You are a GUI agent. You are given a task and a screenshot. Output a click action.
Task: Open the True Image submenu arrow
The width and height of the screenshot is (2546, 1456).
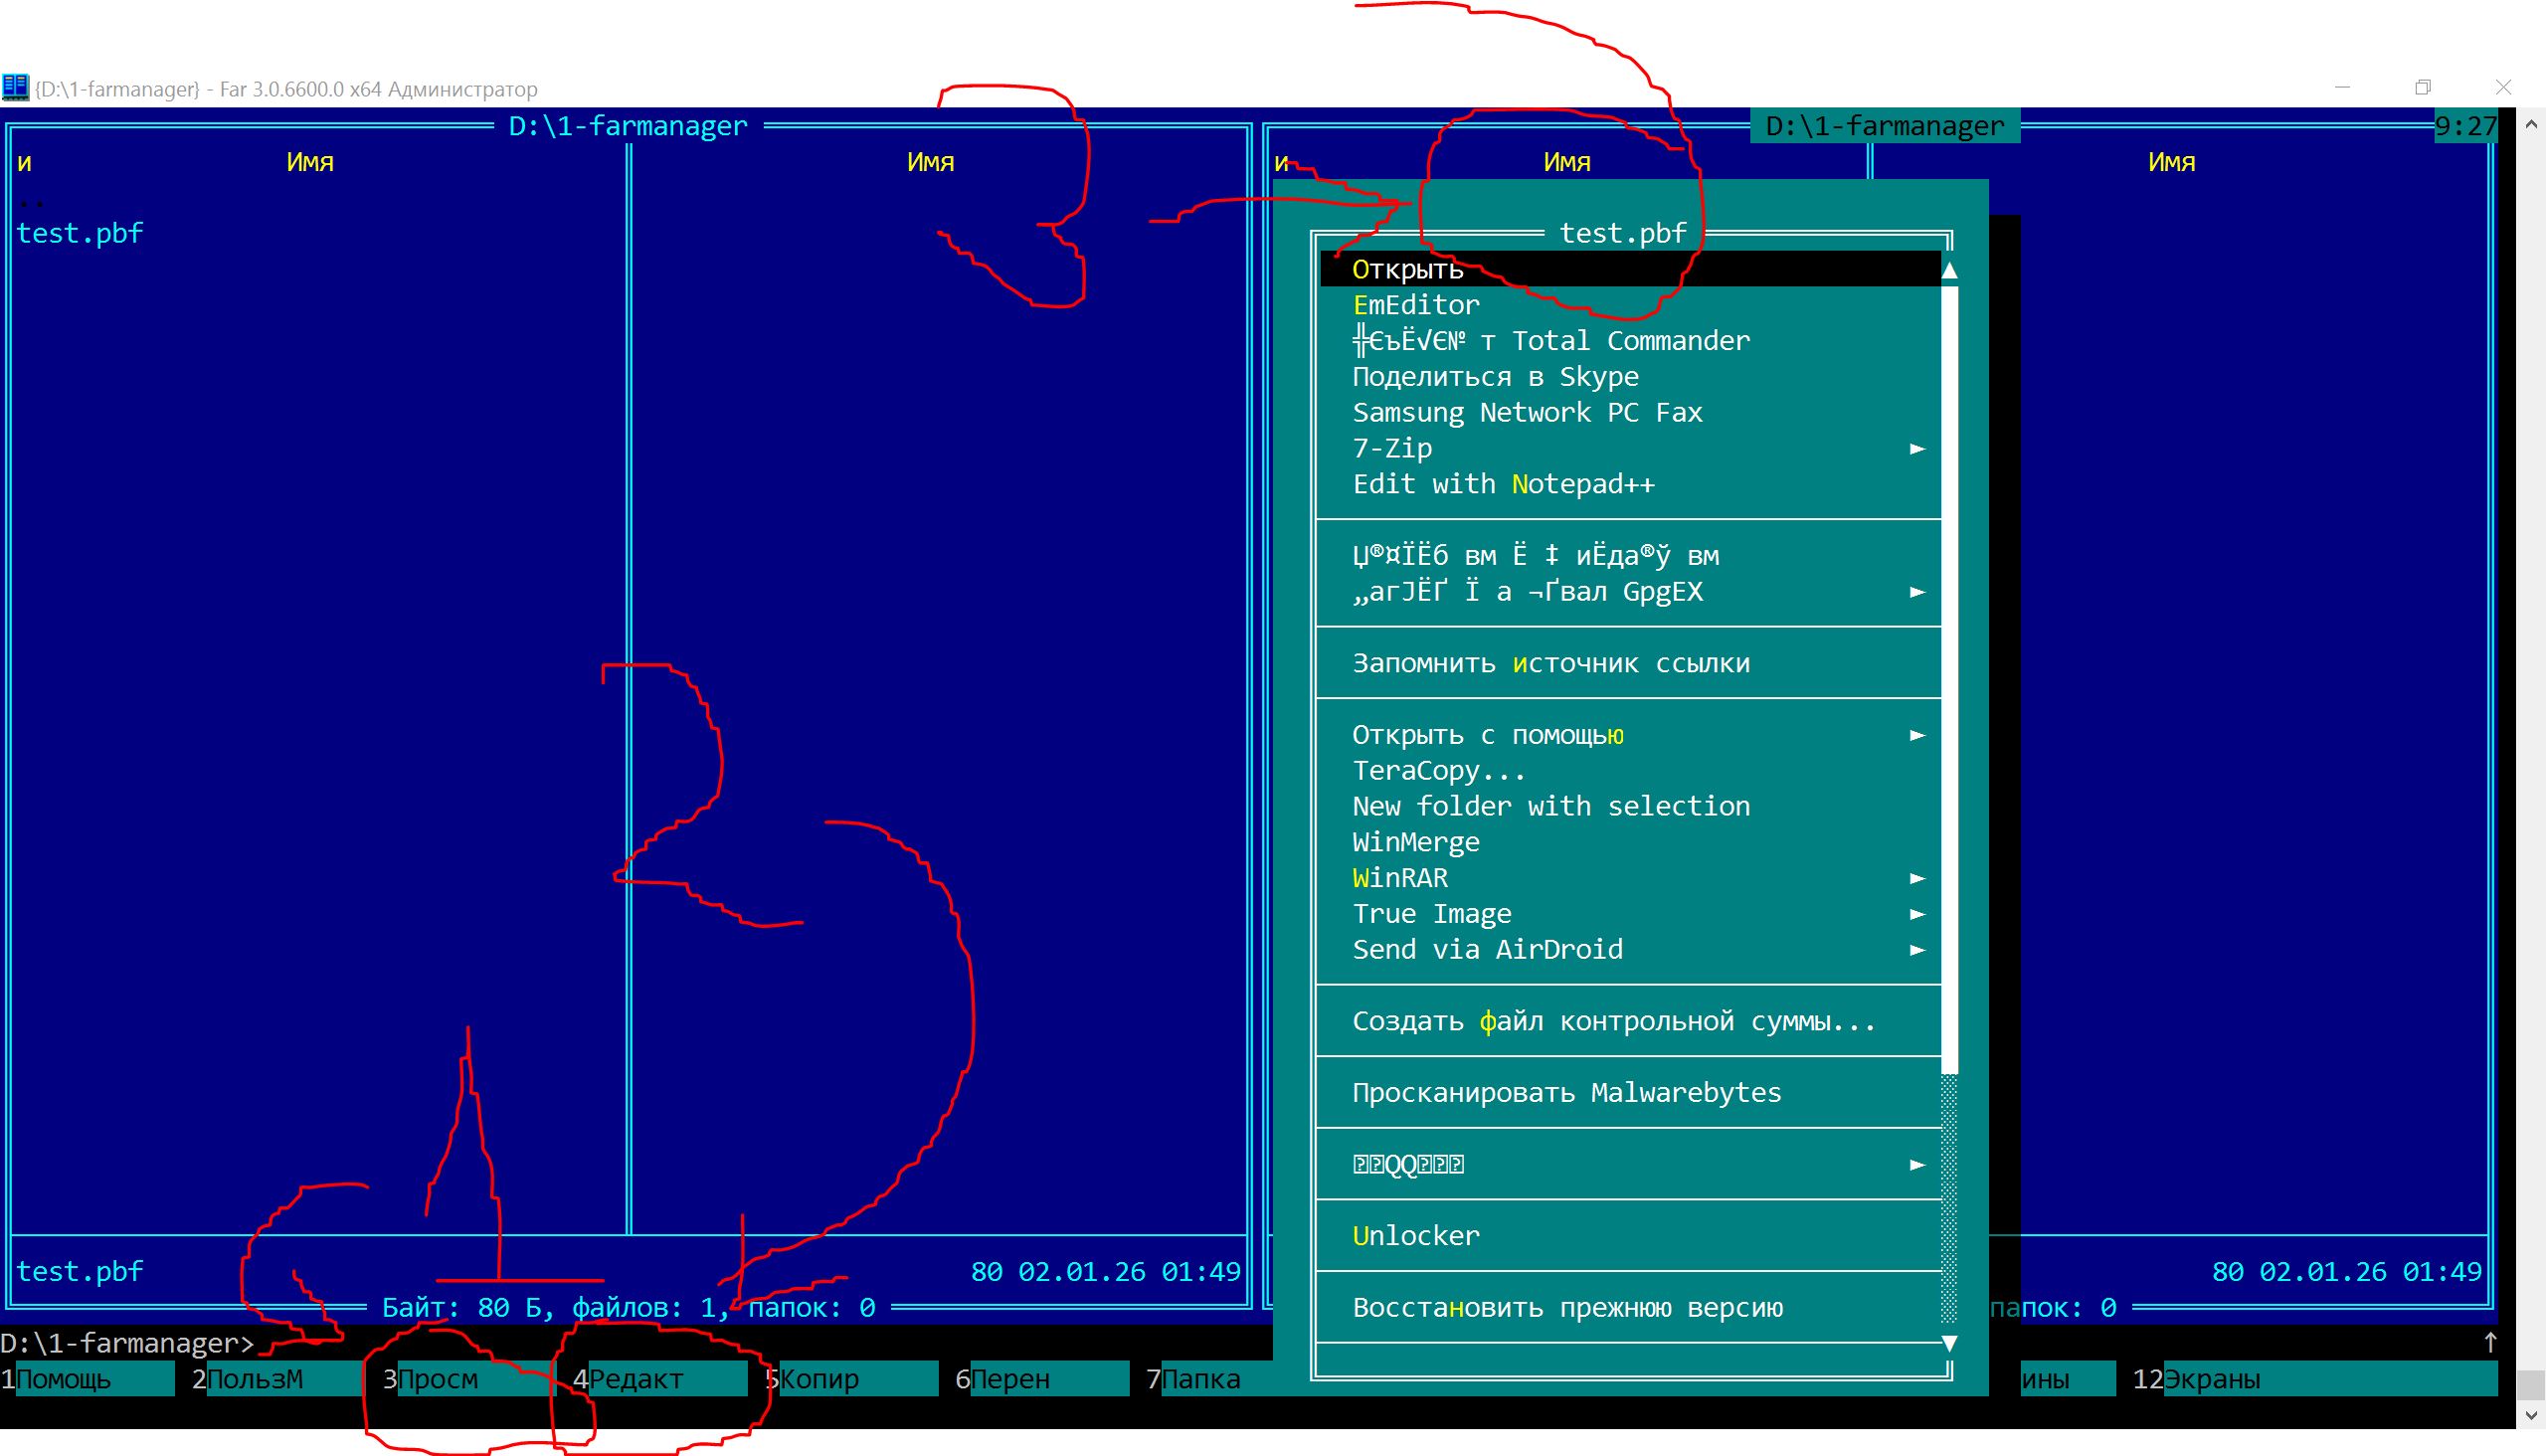1917,914
